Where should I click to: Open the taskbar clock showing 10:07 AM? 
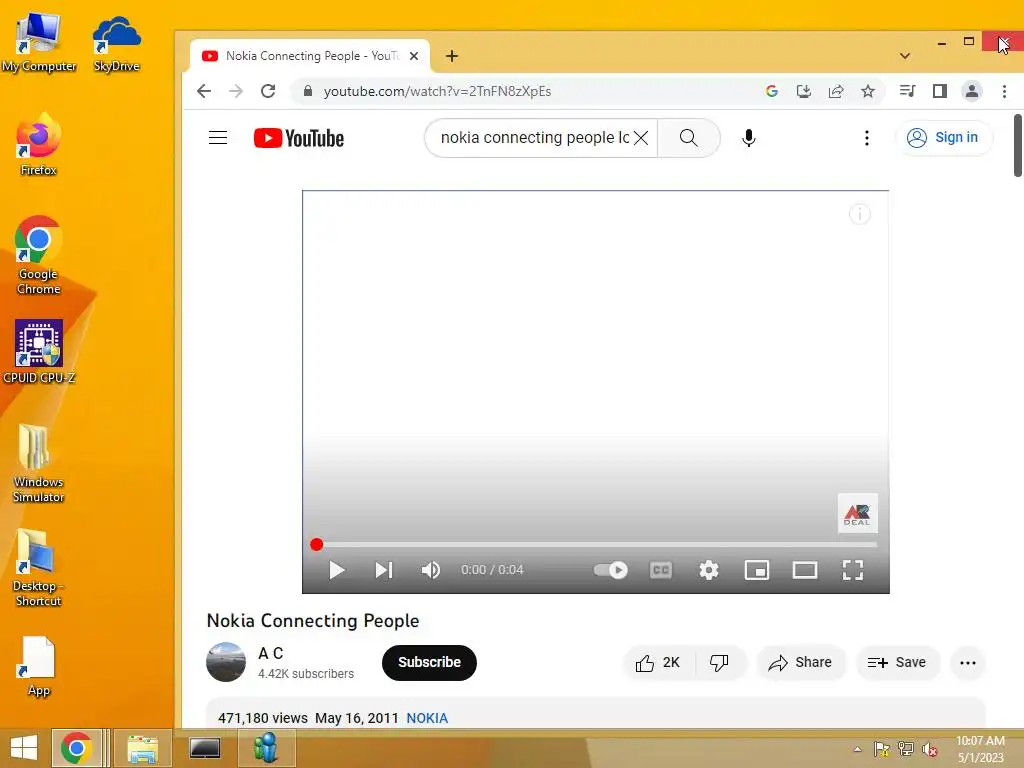(980, 749)
